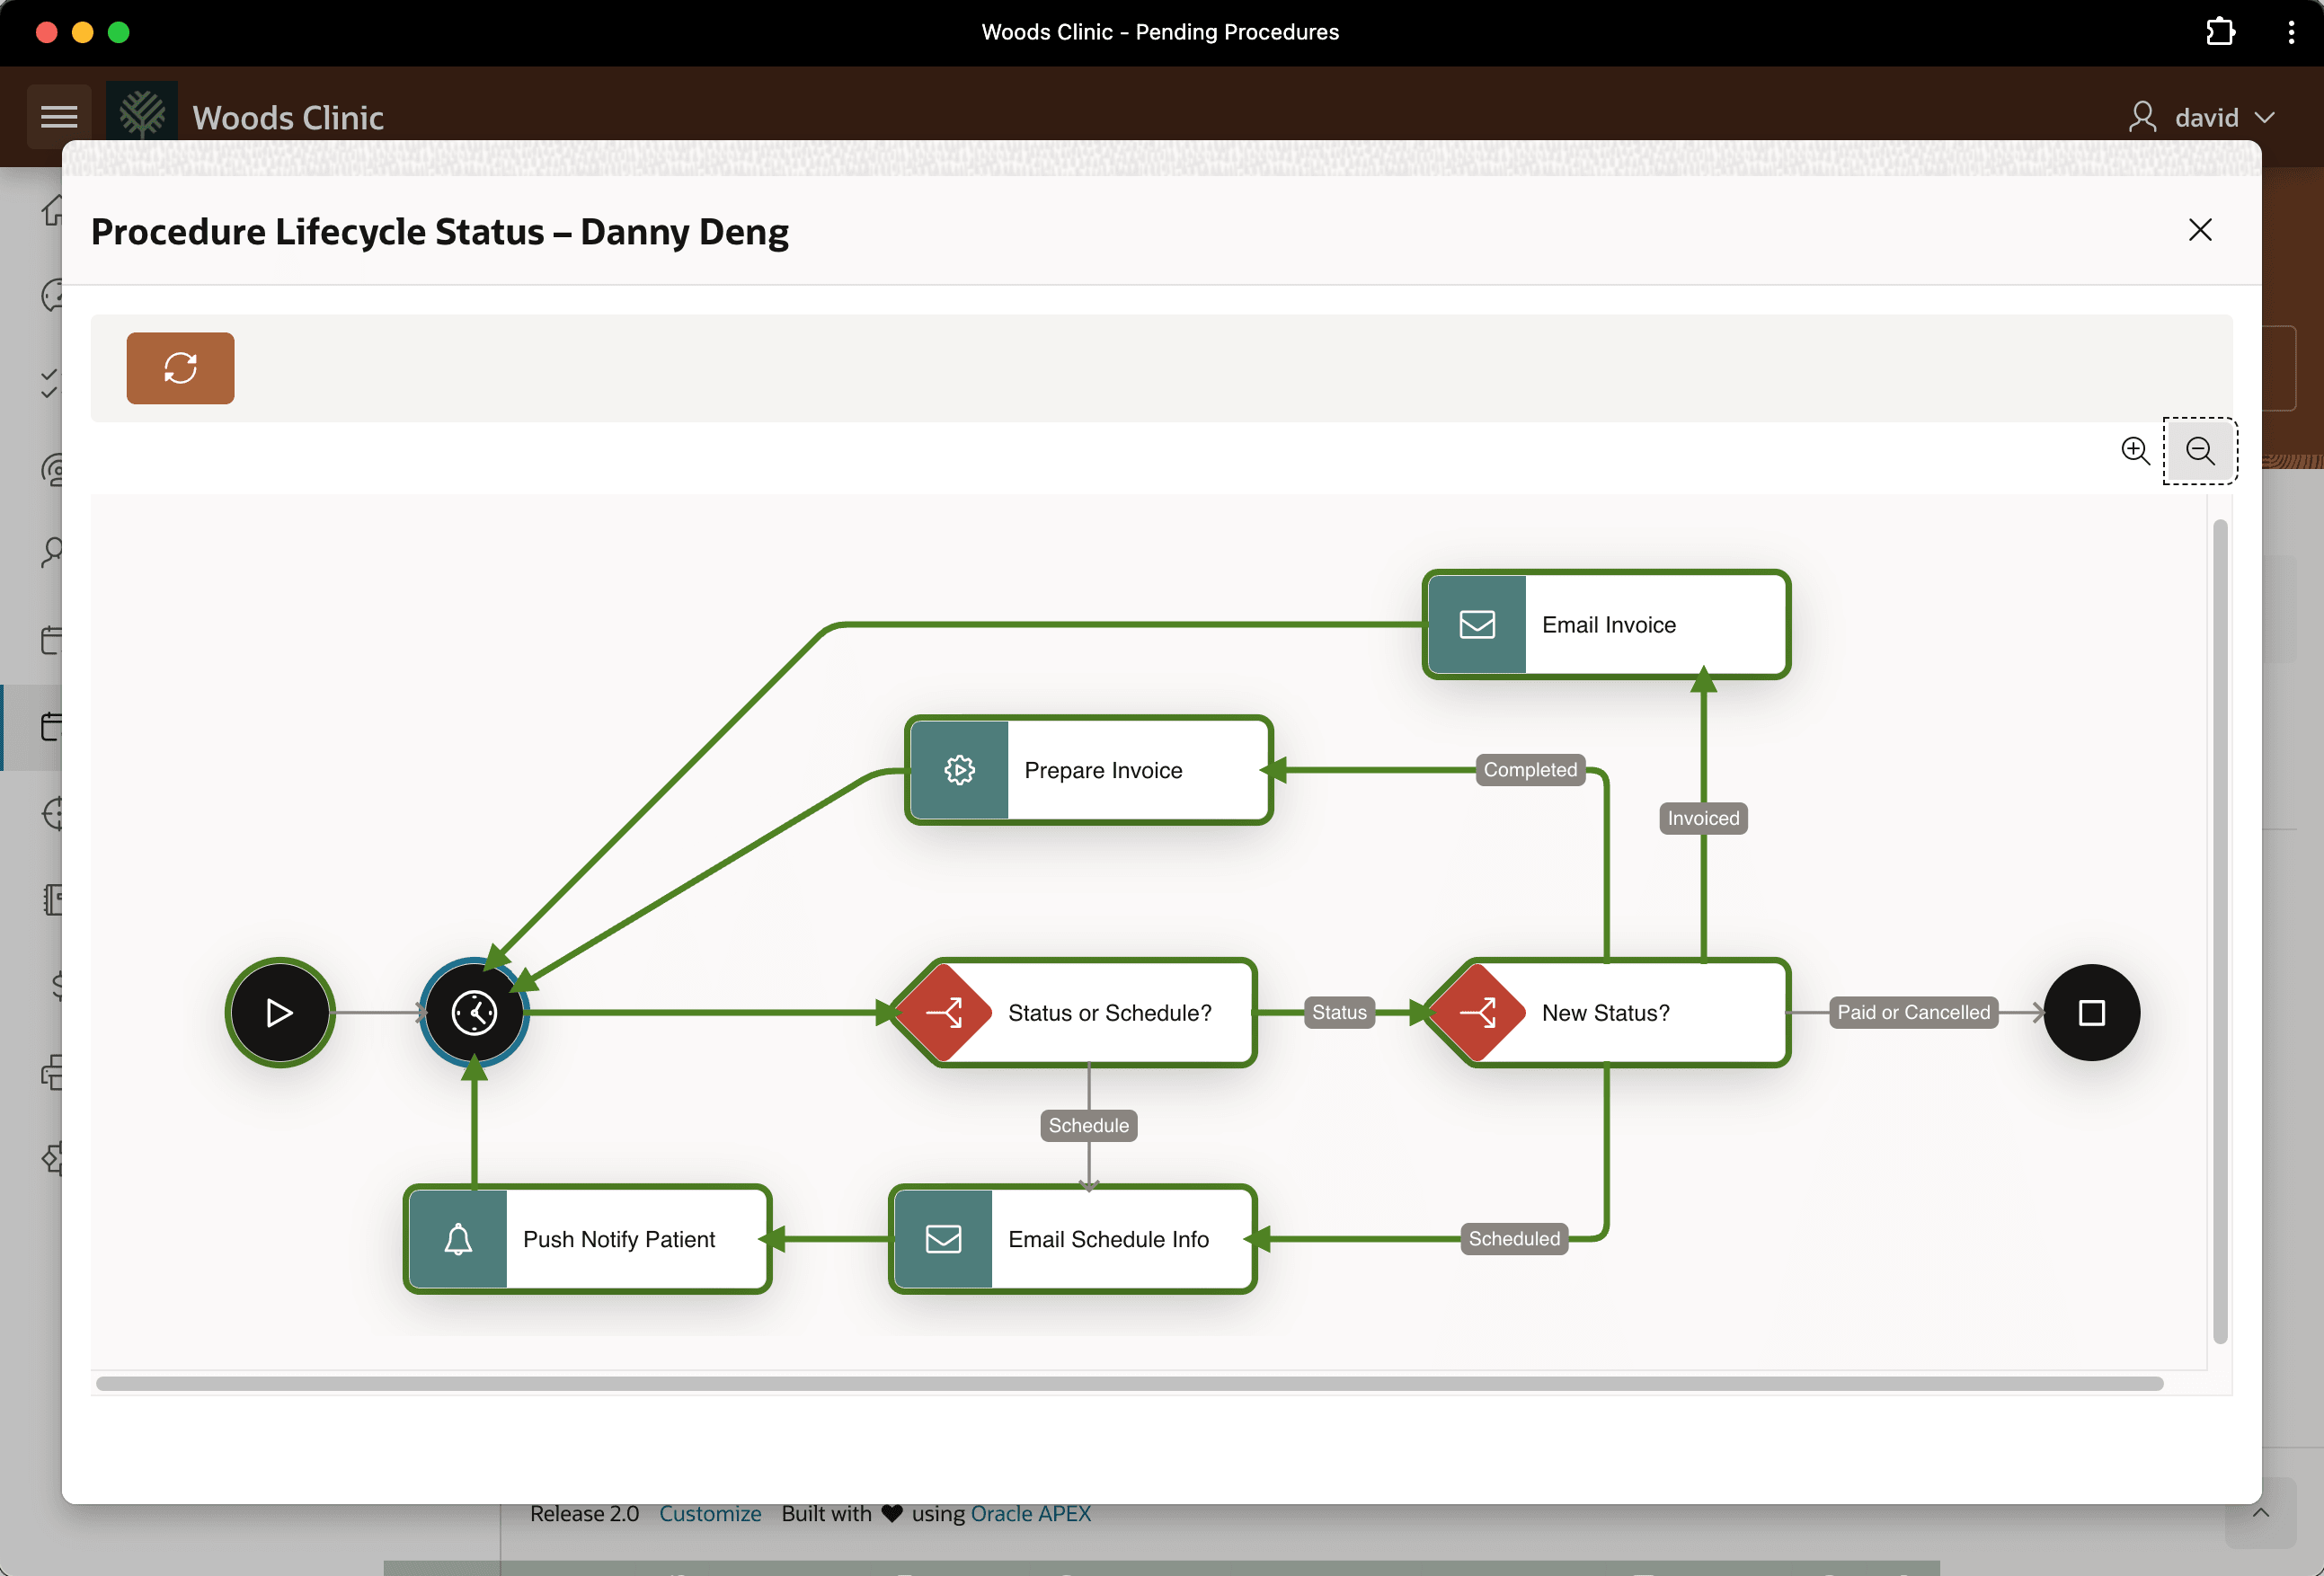
Task: Click the Scheduled connection label
Action: coord(1514,1240)
